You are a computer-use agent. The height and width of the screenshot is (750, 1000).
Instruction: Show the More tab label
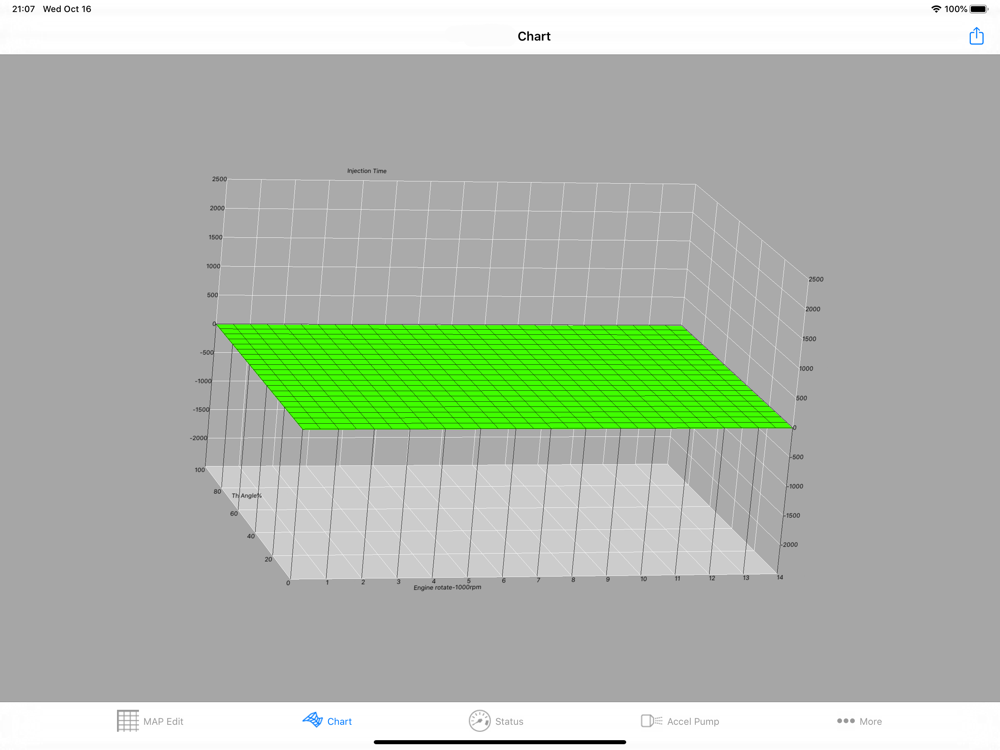(x=871, y=721)
